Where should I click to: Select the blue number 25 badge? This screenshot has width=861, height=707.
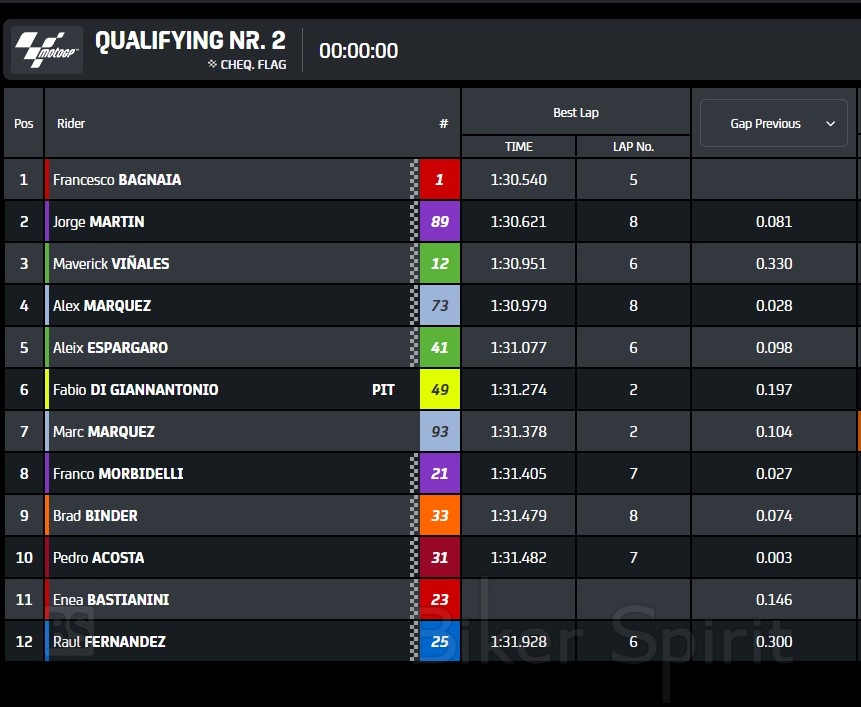coord(439,642)
